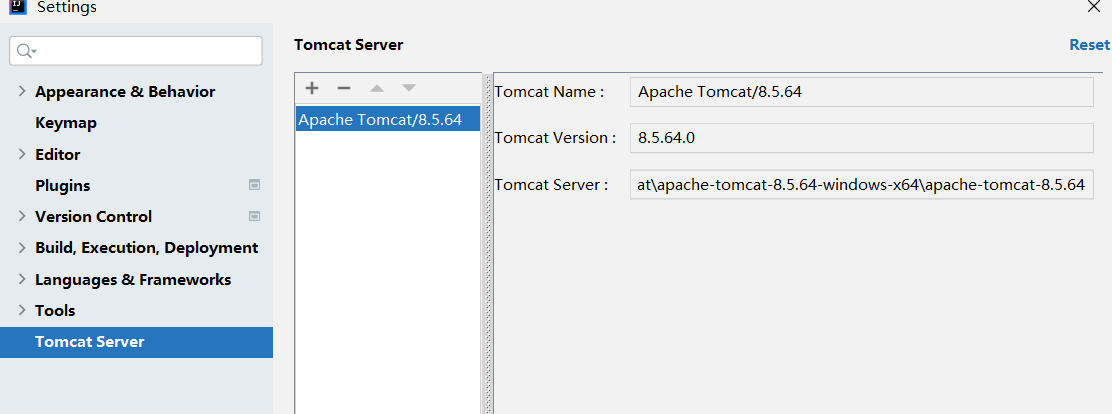1112x414 pixels.
Task: Expand the Editor section
Action: pos(21,154)
